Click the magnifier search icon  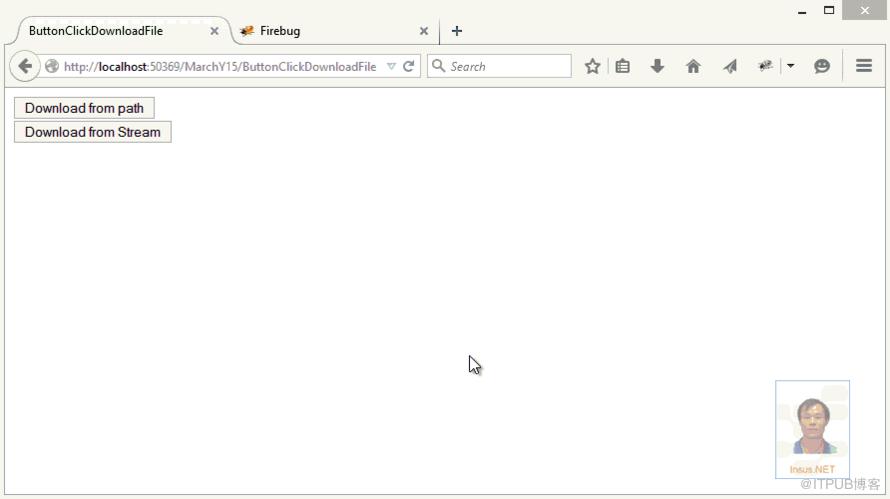tap(438, 66)
